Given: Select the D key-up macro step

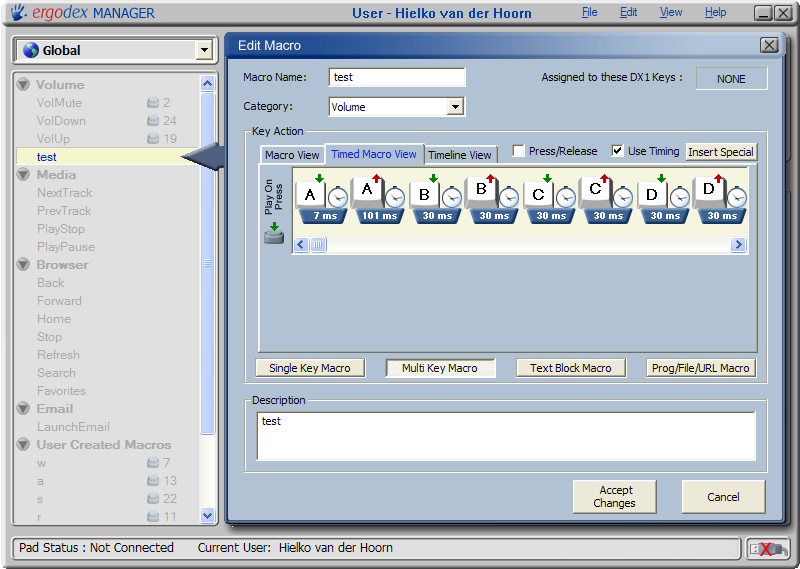Looking at the screenshot, I should point(709,192).
